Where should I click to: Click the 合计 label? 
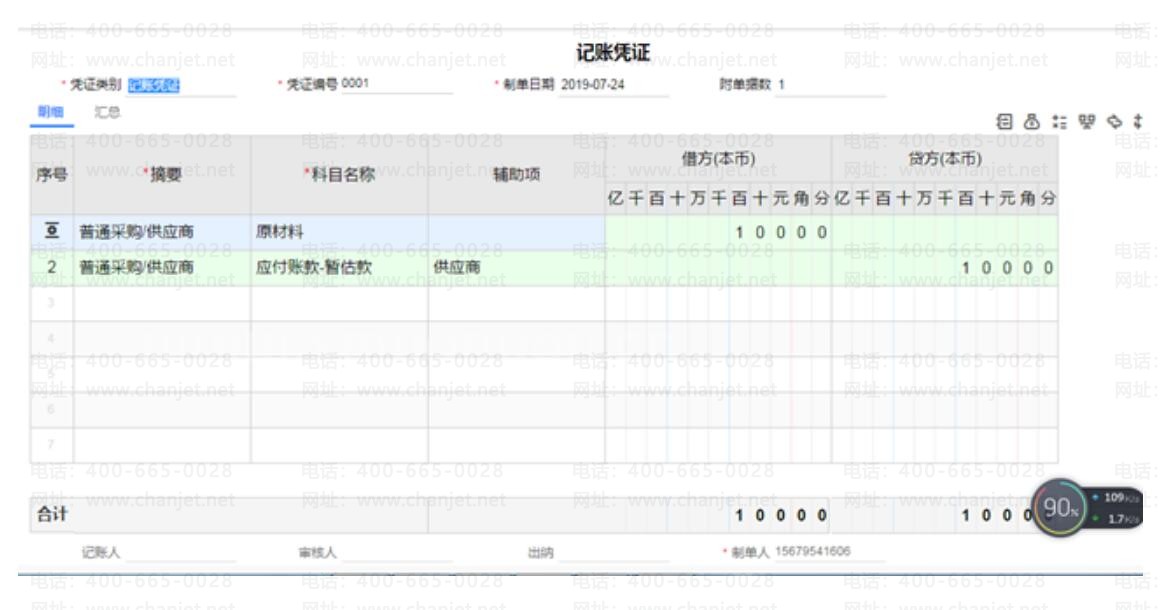52,514
